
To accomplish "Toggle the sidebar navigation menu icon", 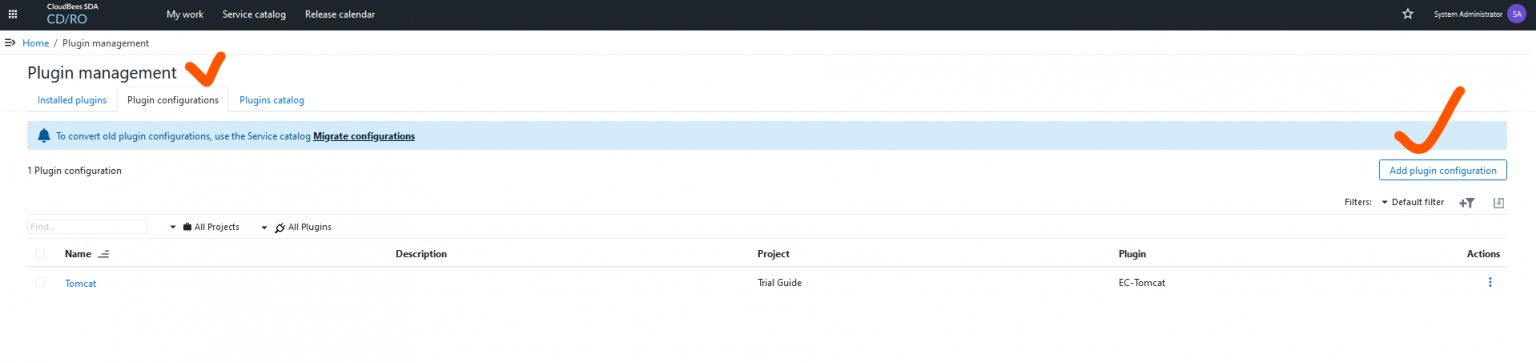I will point(10,43).
